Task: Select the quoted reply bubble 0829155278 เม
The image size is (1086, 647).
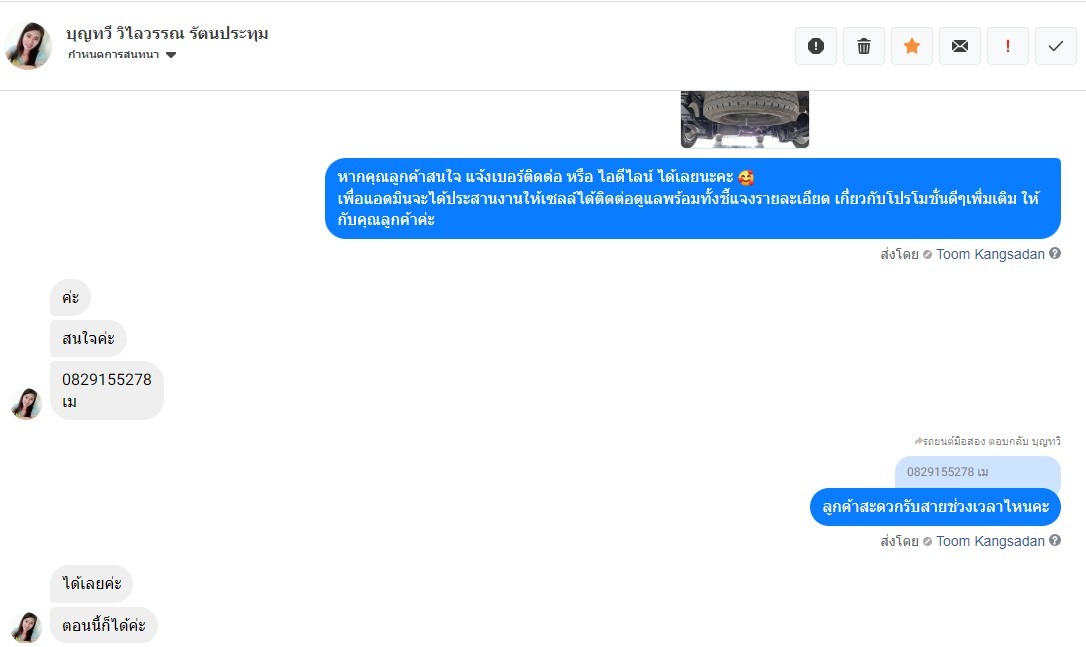Action: coord(977,472)
